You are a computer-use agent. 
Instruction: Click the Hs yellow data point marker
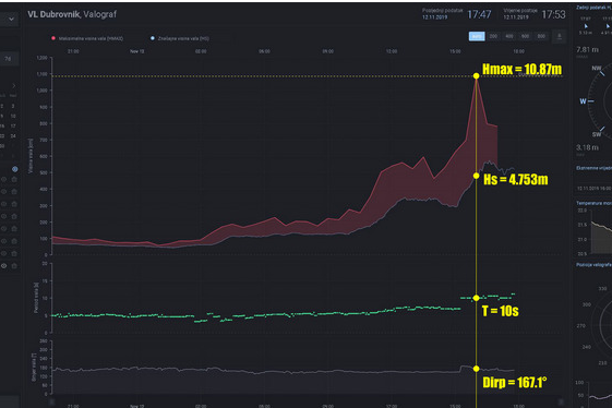coord(476,175)
